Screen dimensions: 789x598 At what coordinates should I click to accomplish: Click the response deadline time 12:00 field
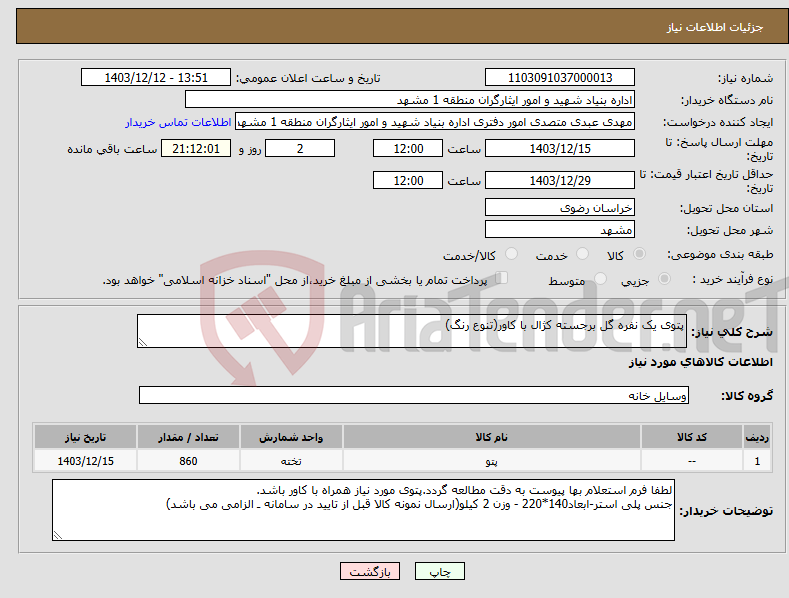coord(408,148)
